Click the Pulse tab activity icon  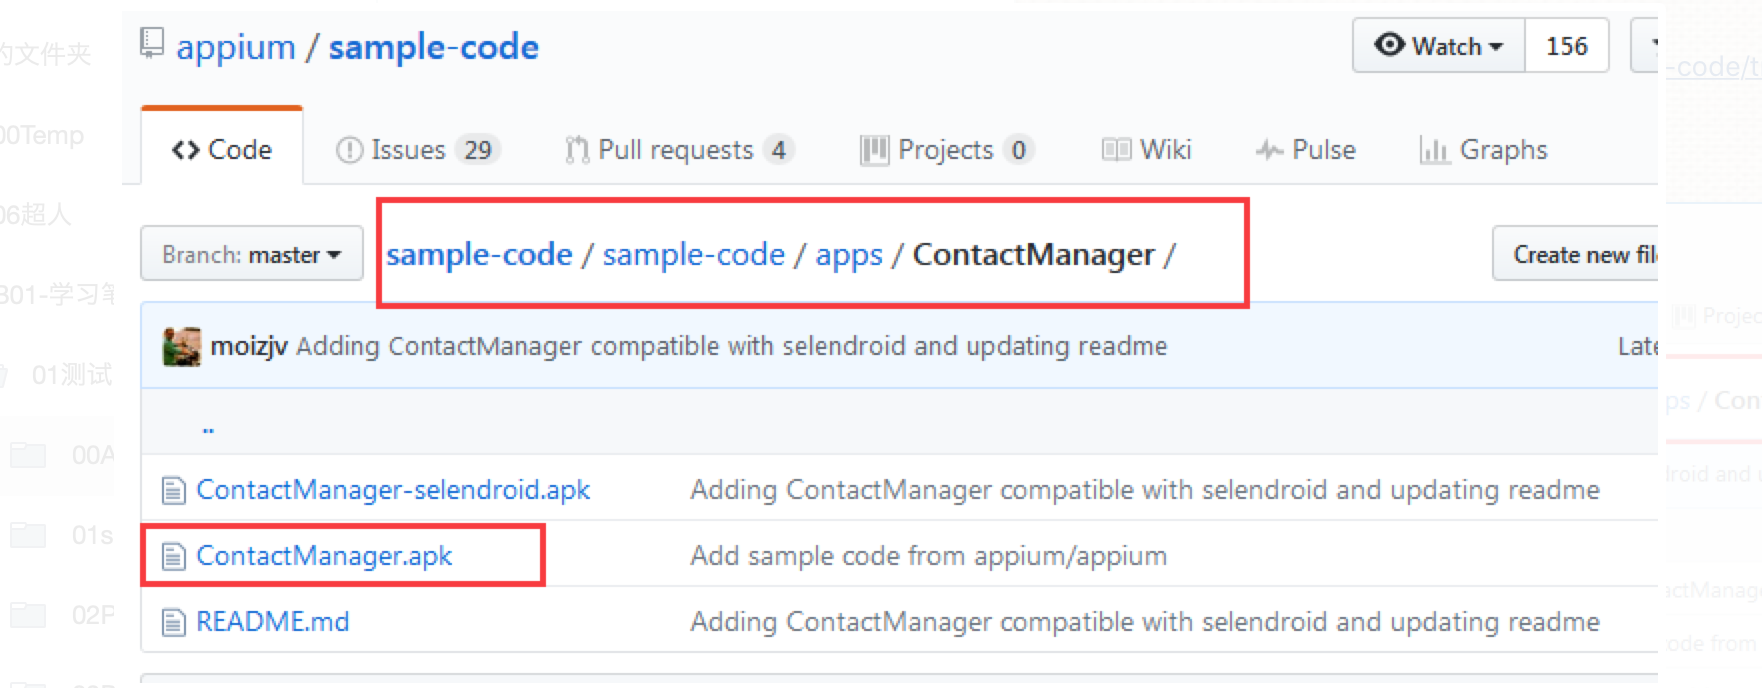click(x=1270, y=150)
